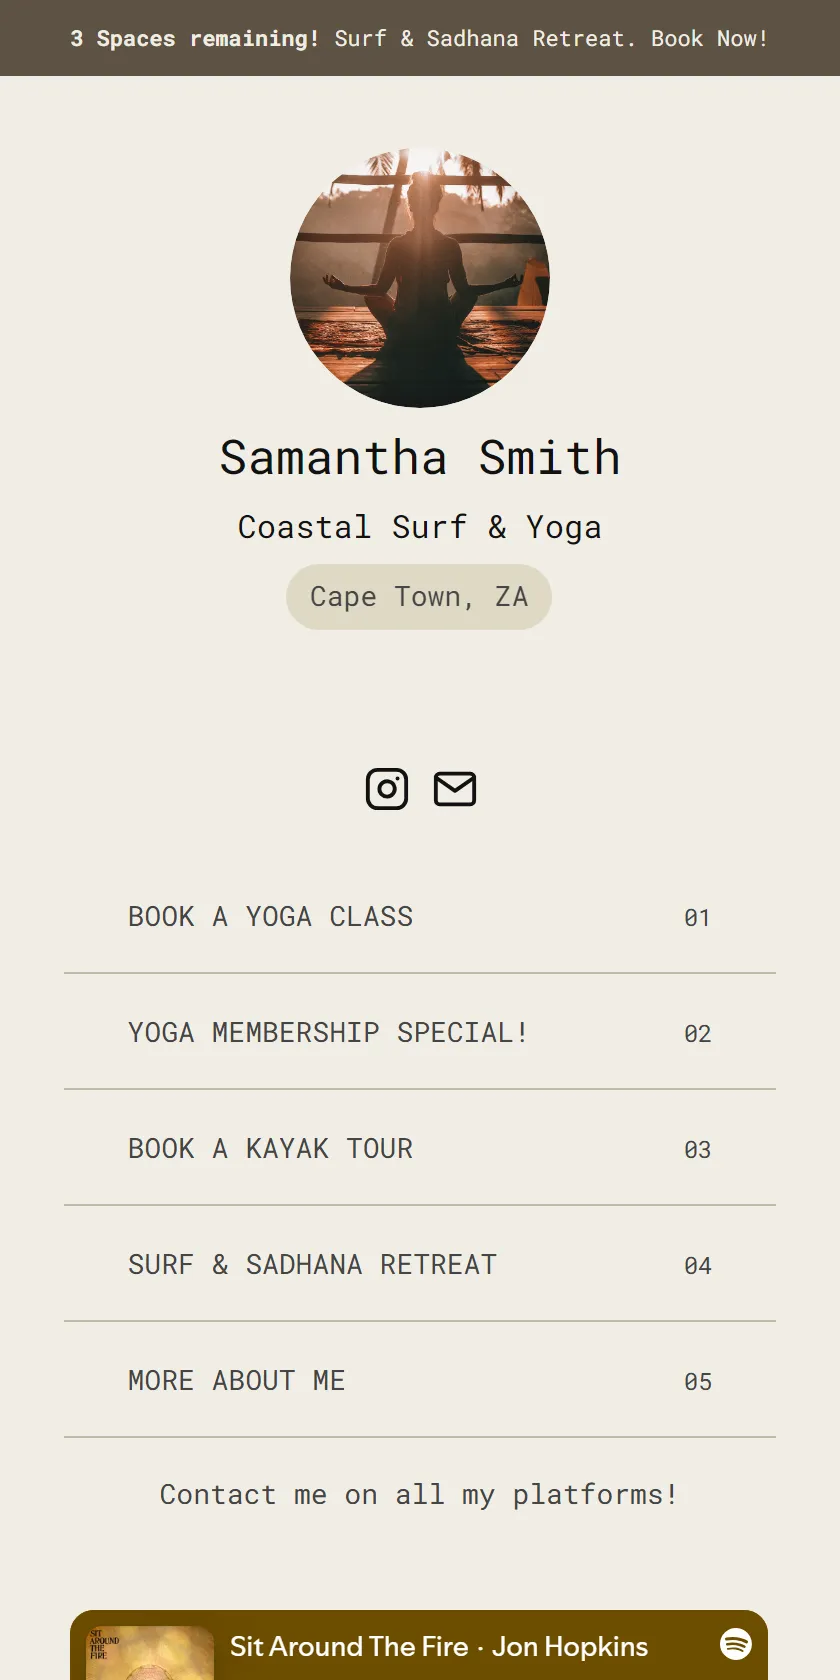Go to More About Me

tap(420, 1380)
